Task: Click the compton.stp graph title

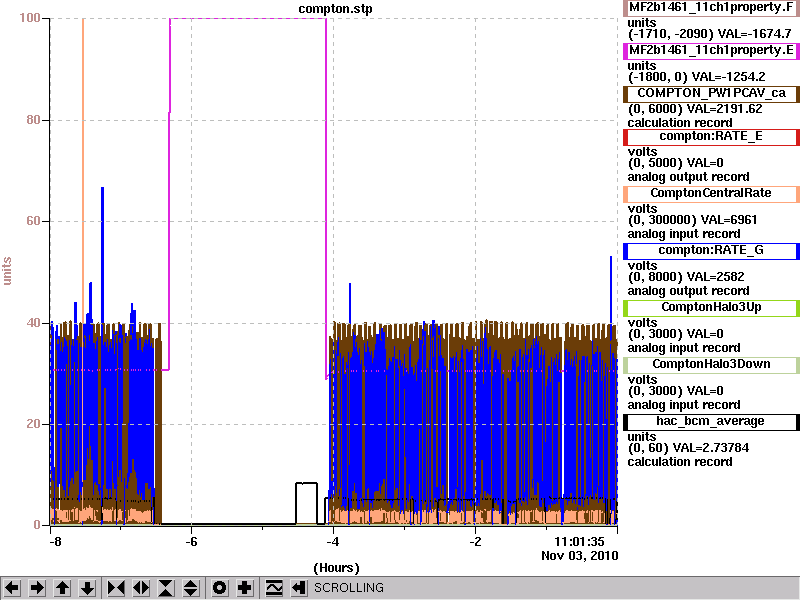Action: pyautogui.click(x=335, y=9)
